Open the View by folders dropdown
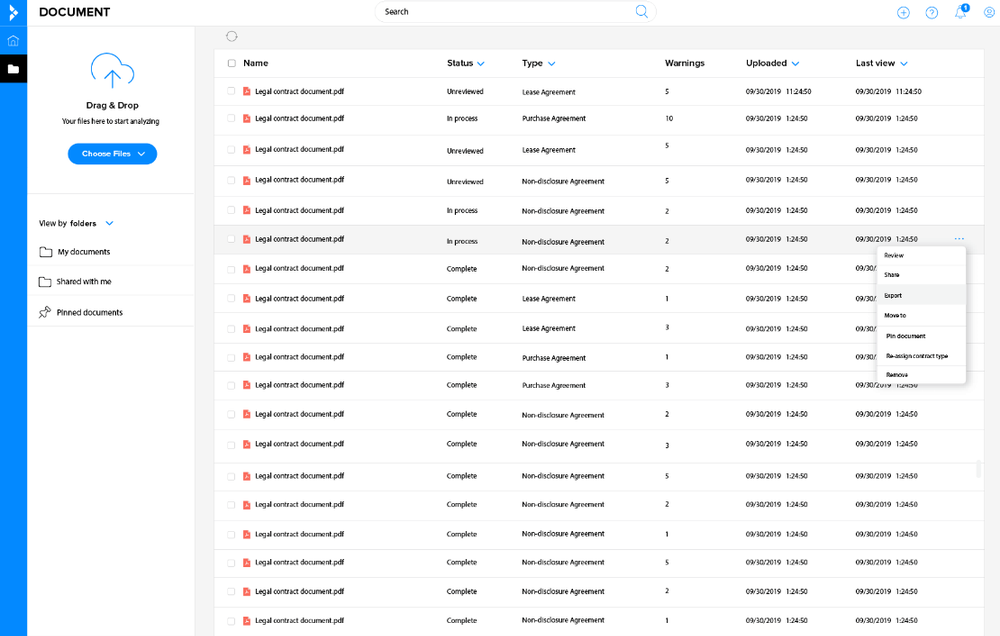Viewport: 1000px width, 636px height. coord(110,223)
